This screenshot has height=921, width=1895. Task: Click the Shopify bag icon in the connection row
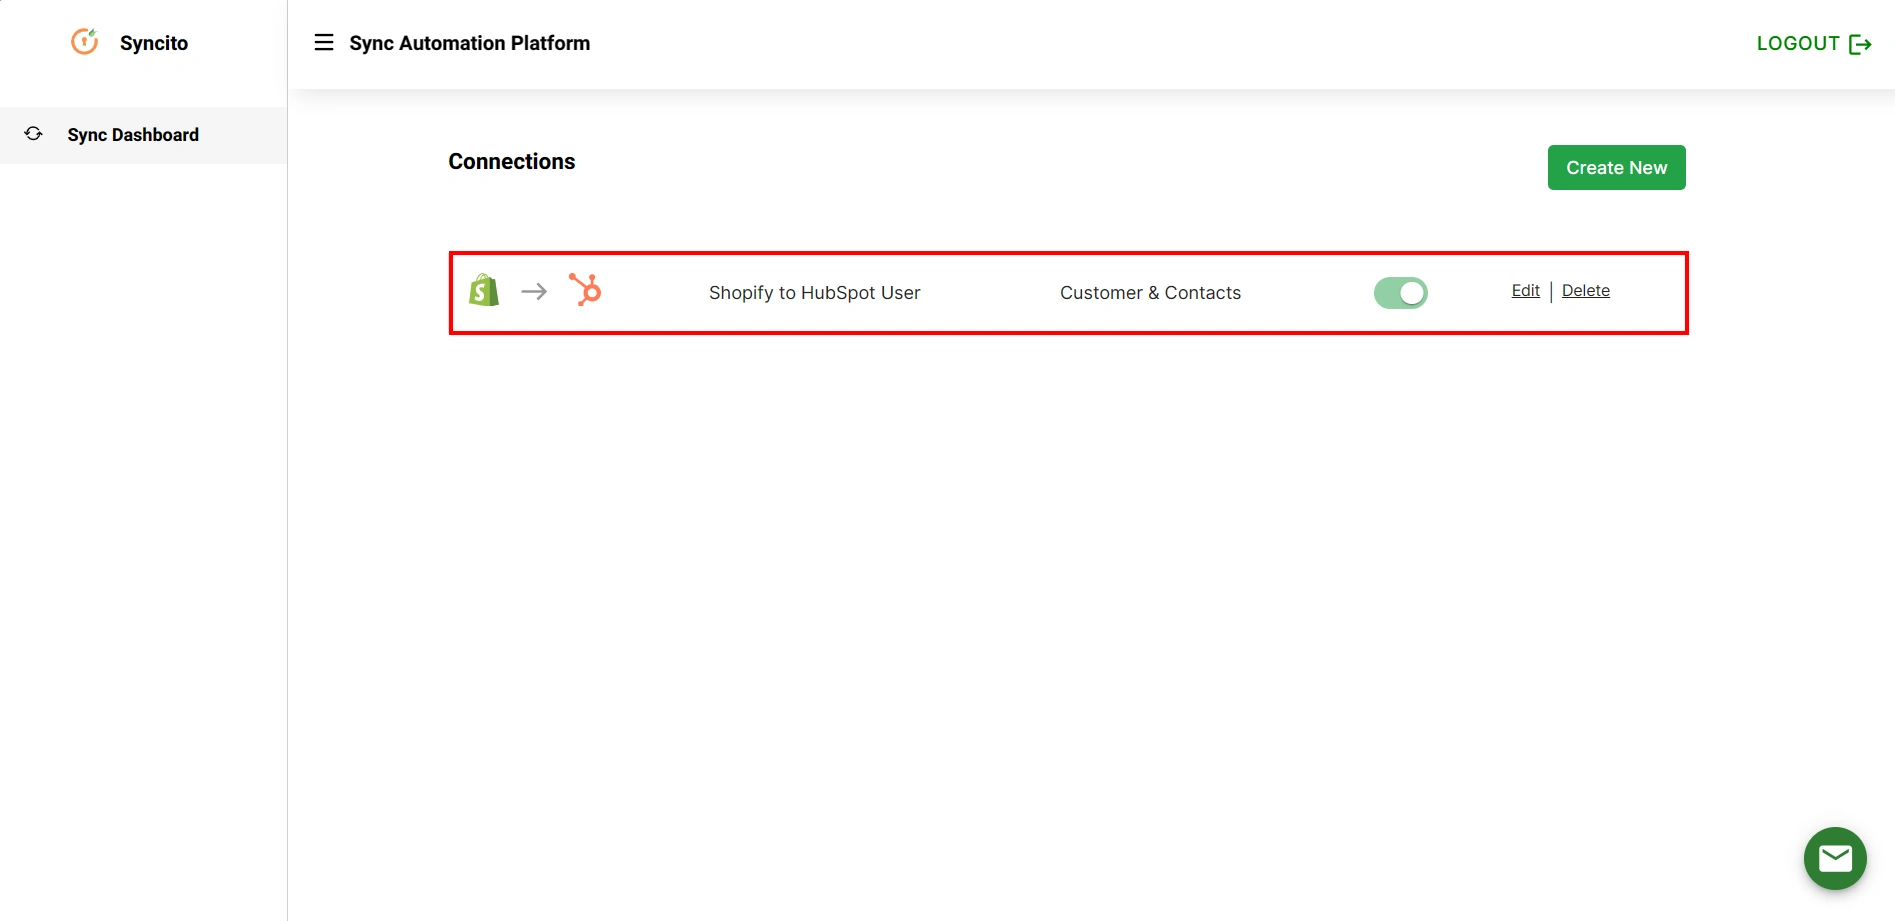tap(483, 291)
